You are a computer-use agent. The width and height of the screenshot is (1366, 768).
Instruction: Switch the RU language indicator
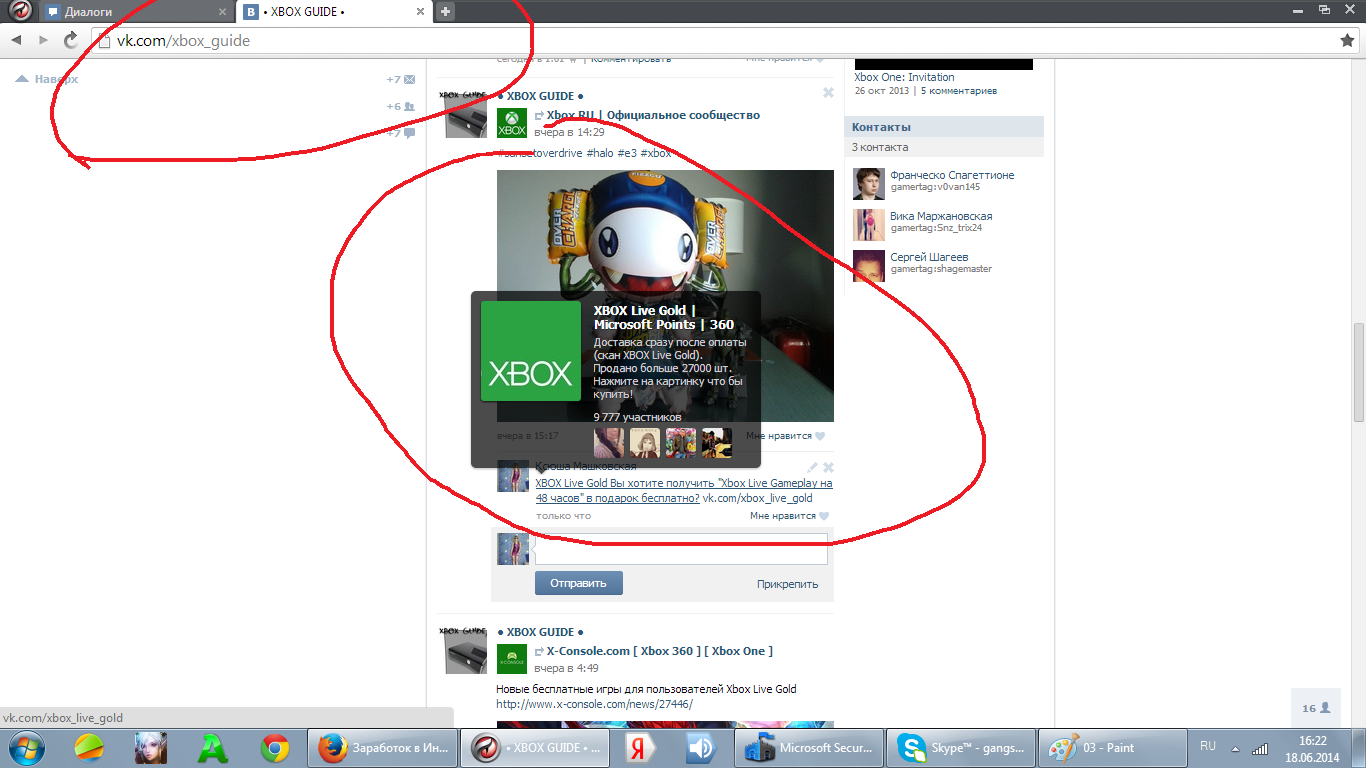(1208, 746)
